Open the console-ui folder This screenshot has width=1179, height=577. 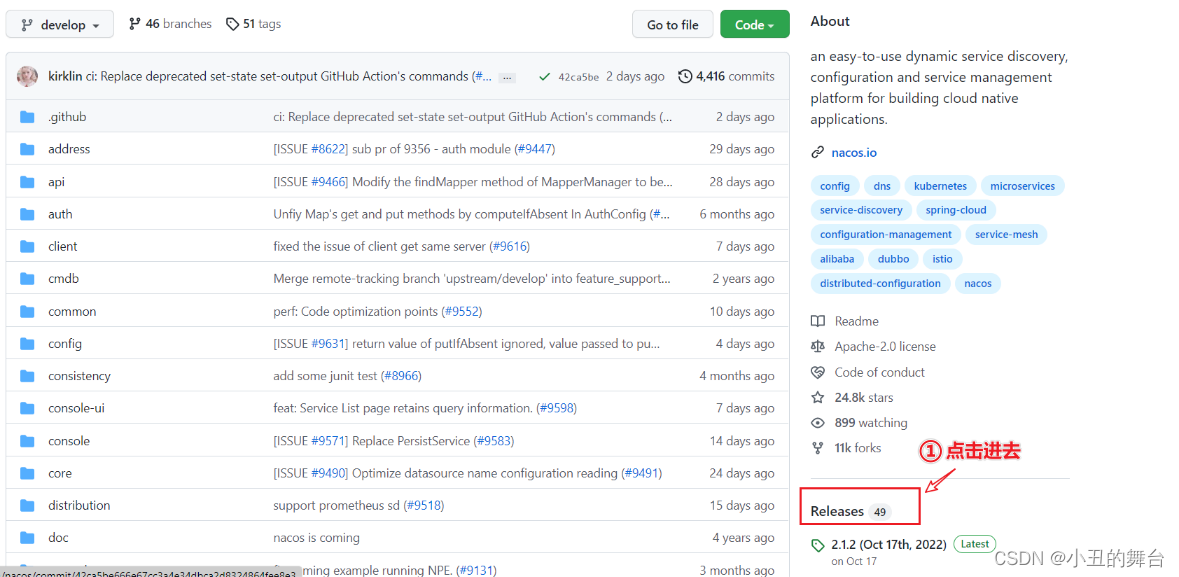coord(76,408)
